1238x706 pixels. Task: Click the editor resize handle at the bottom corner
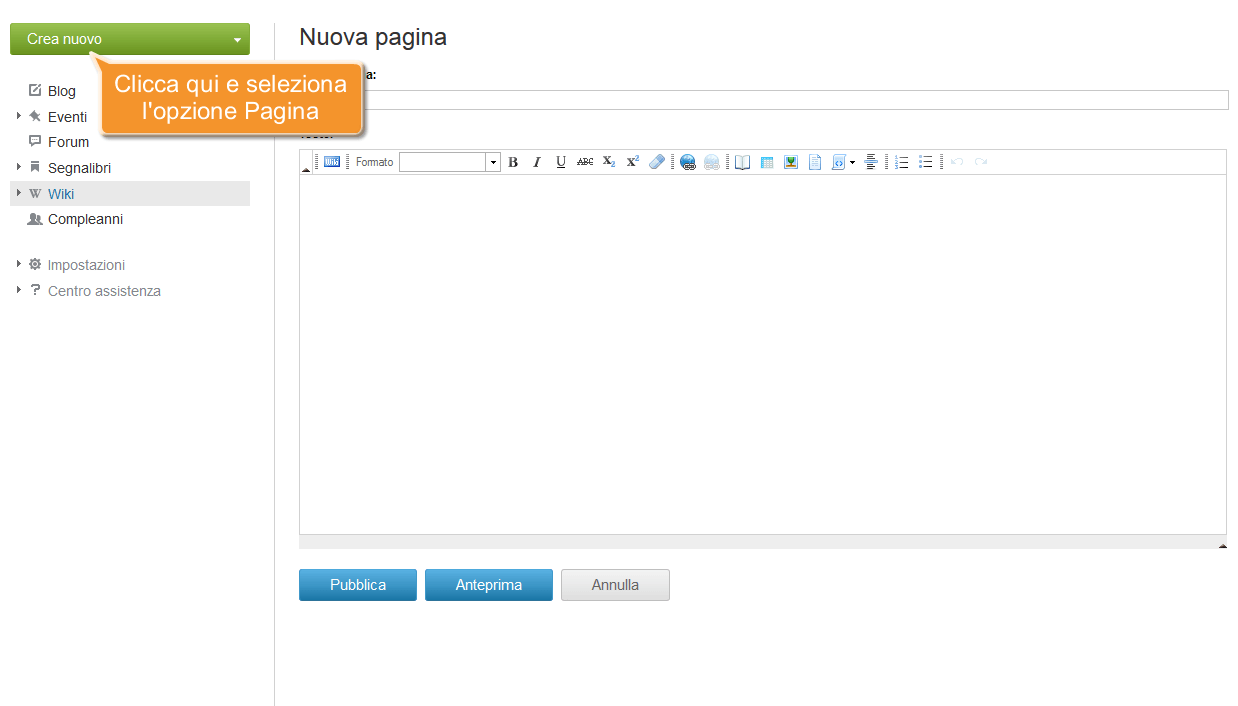(1222, 545)
